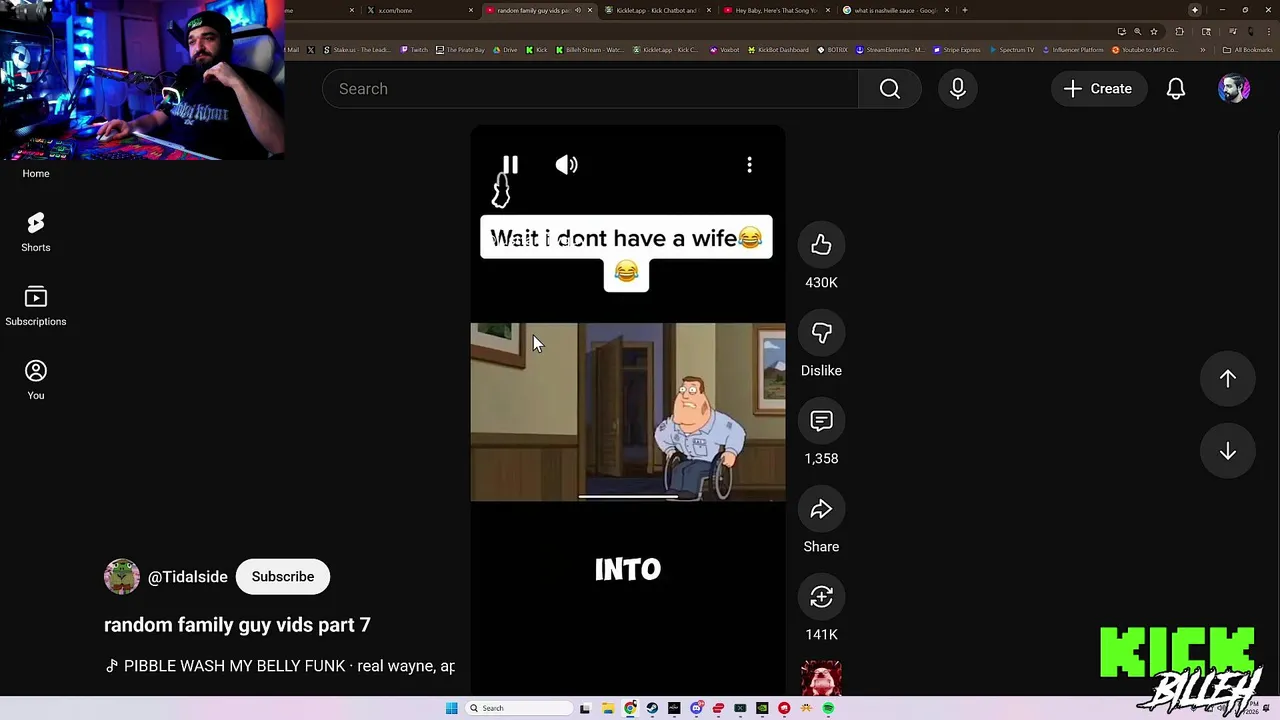Go to Home in the sidebar
Viewport: 1280px width, 720px height.
[x=36, y=173]
